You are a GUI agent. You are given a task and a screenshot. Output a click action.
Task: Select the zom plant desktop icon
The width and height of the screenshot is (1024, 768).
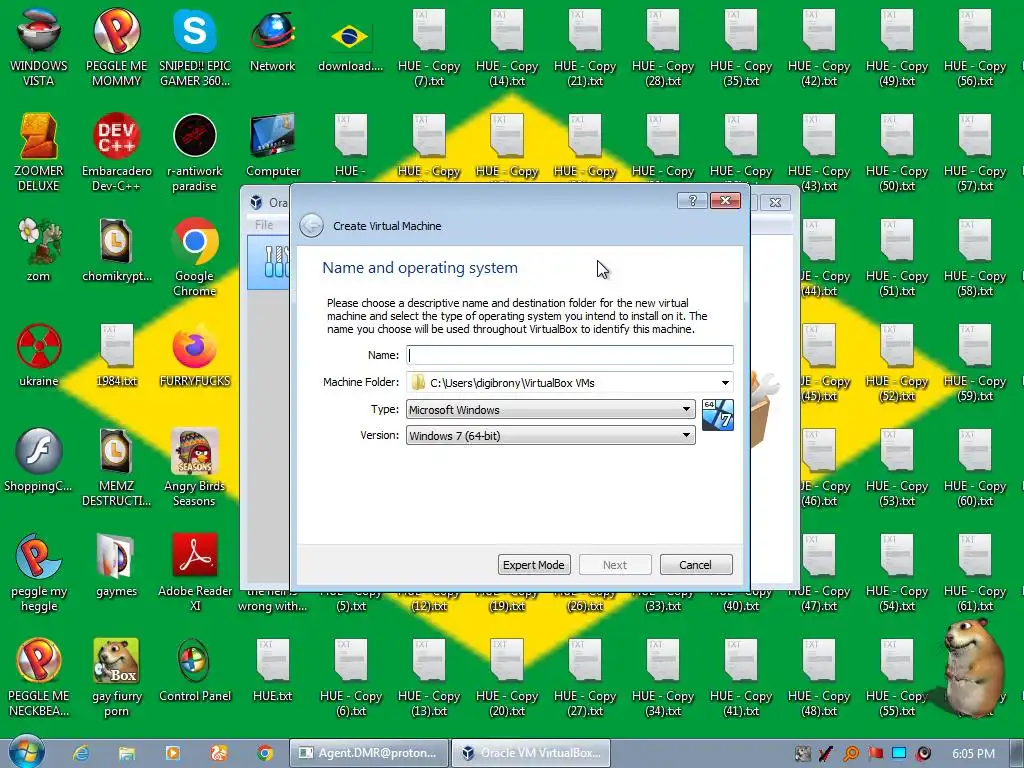click(39, 250)
